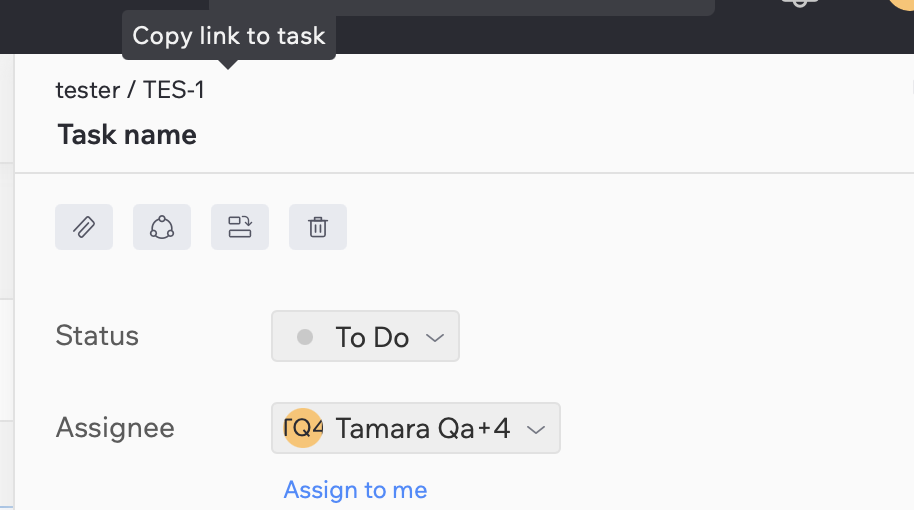Expand the chevron beside Tamara Qa+4

tap(536, 430)
